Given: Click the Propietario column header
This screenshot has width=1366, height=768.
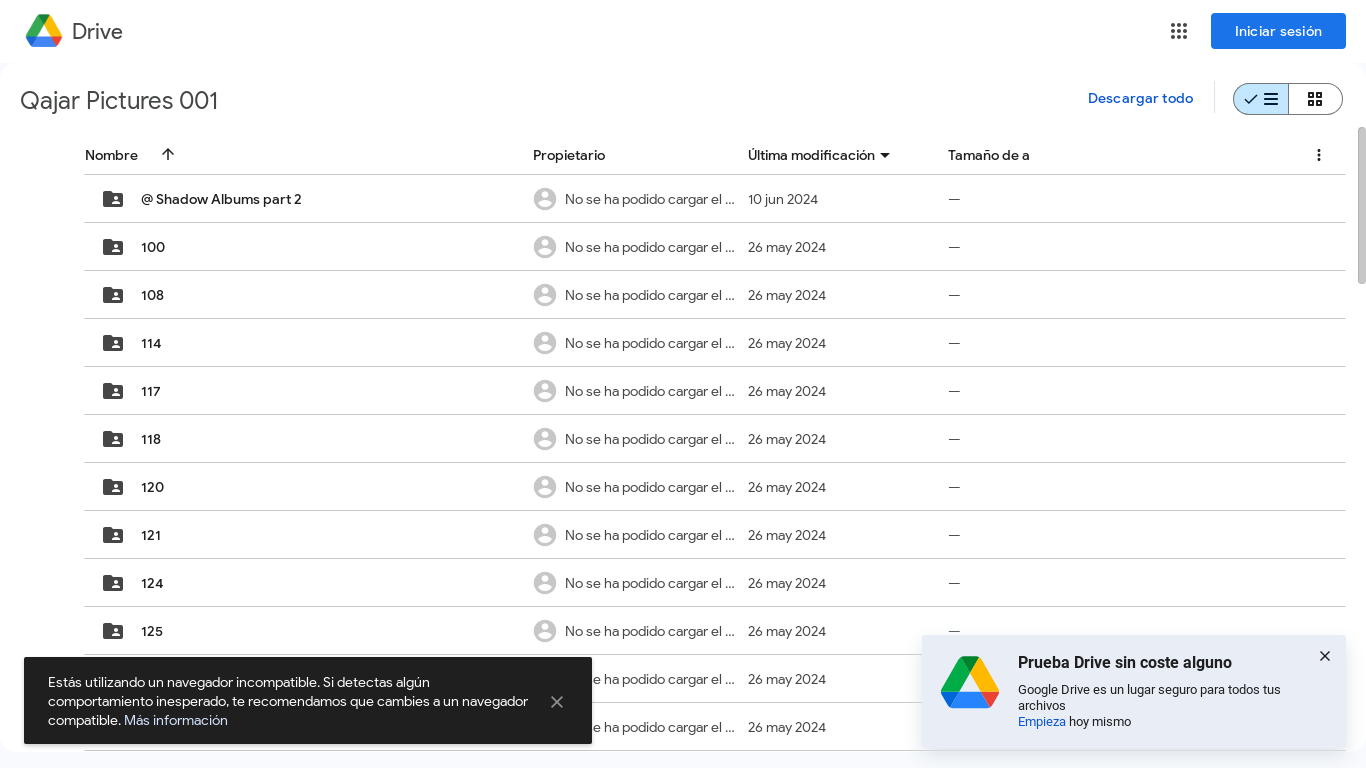Looking at the screenshot, I should pos(569,155).
